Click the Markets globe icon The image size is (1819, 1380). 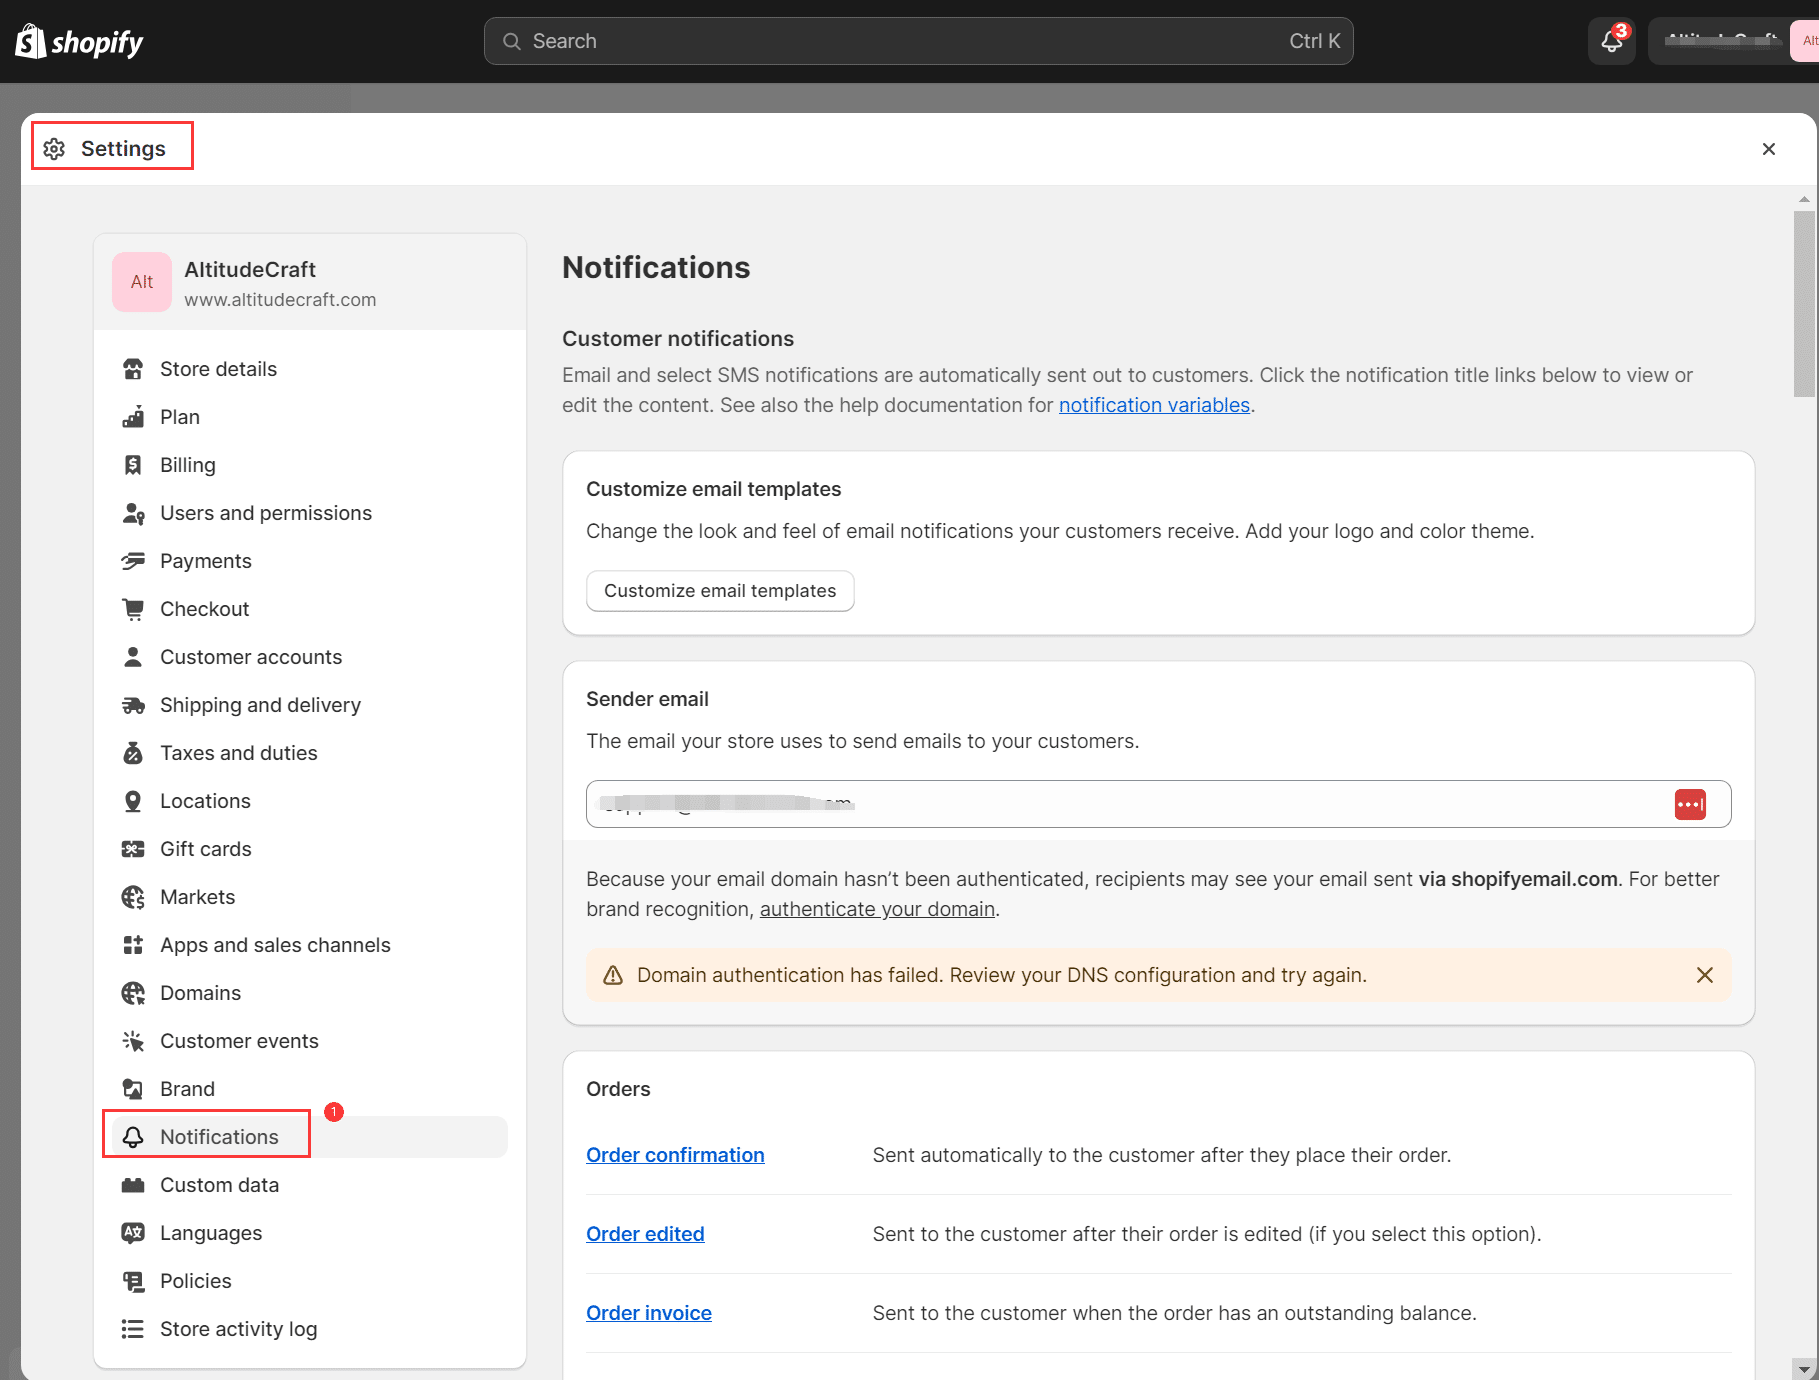[133, 897]
